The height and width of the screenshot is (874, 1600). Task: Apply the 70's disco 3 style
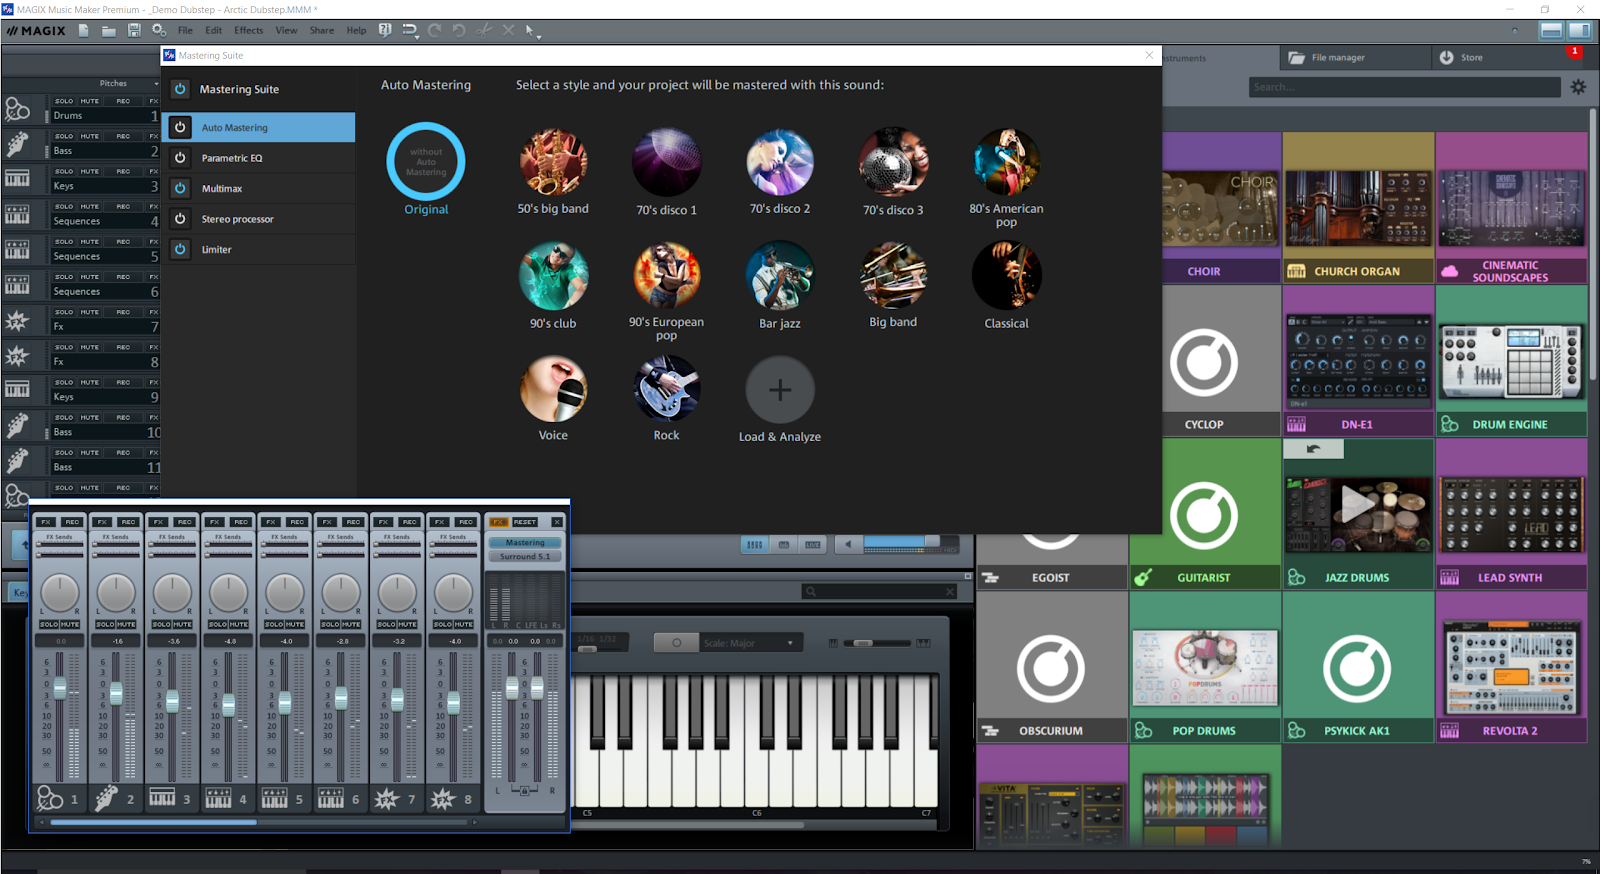pyautogui.click(x=893, y=162)
